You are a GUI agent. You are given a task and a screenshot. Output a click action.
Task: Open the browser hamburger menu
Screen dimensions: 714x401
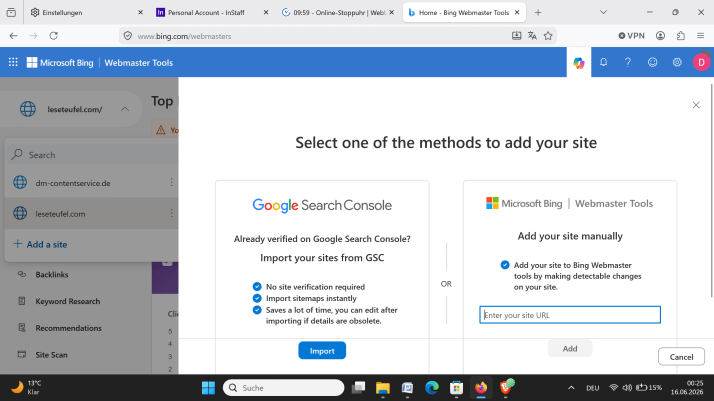tap(700, 36)
